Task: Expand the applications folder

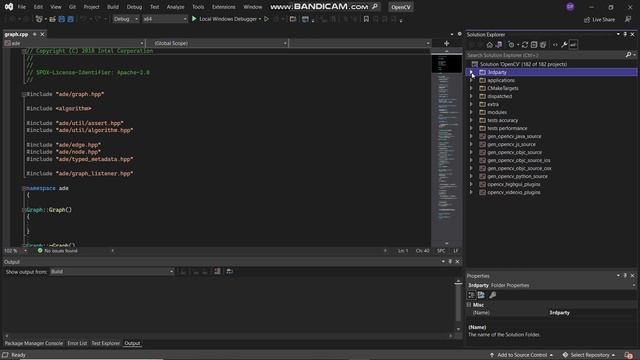Action: point(471,80)
